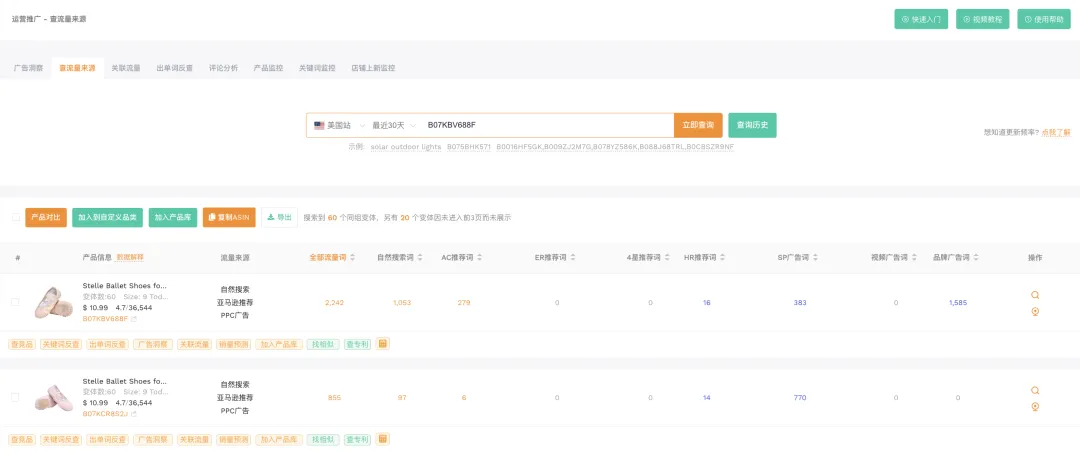
Task: Click the 复制ASIN copy button
Action: tap(229, 218)
